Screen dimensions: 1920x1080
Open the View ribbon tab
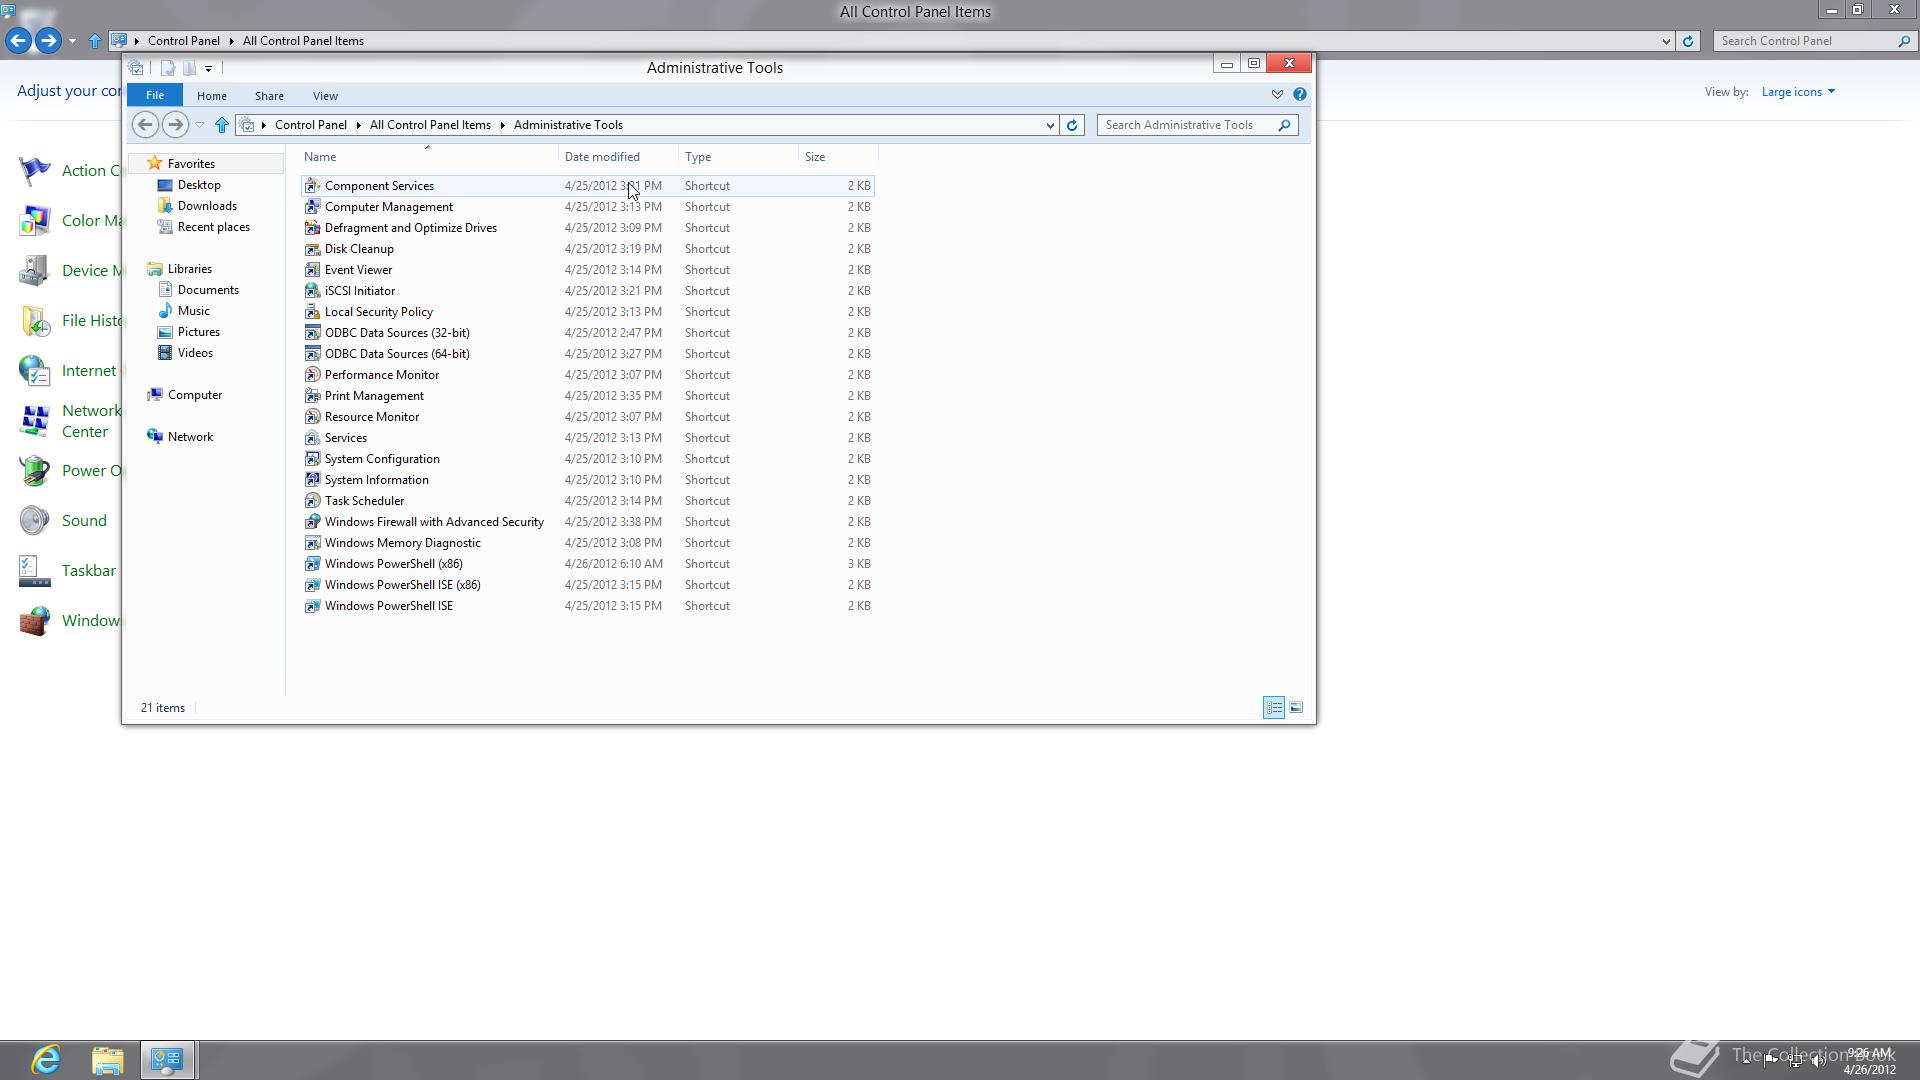(325, 96)
